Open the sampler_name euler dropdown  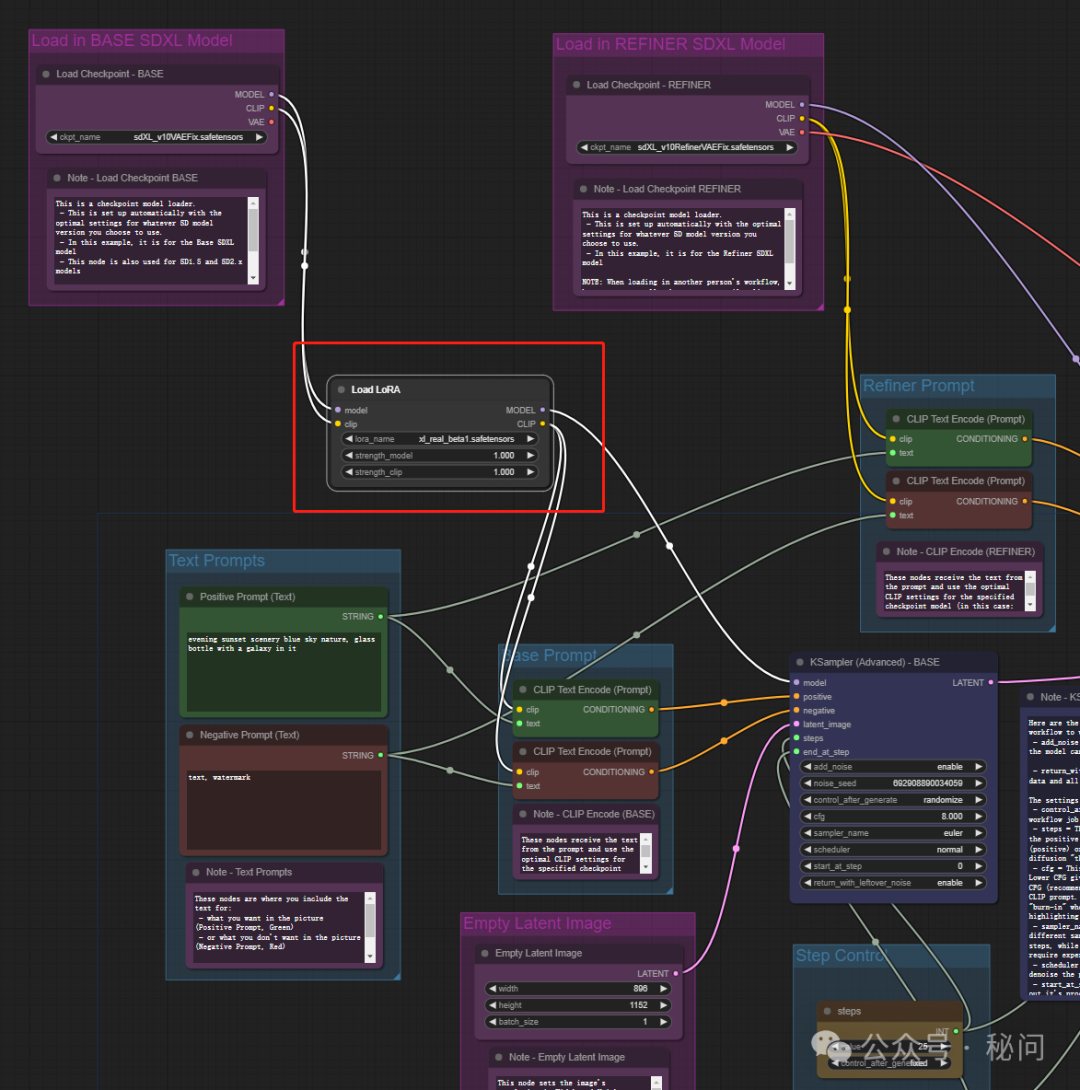tap(893, 833)
